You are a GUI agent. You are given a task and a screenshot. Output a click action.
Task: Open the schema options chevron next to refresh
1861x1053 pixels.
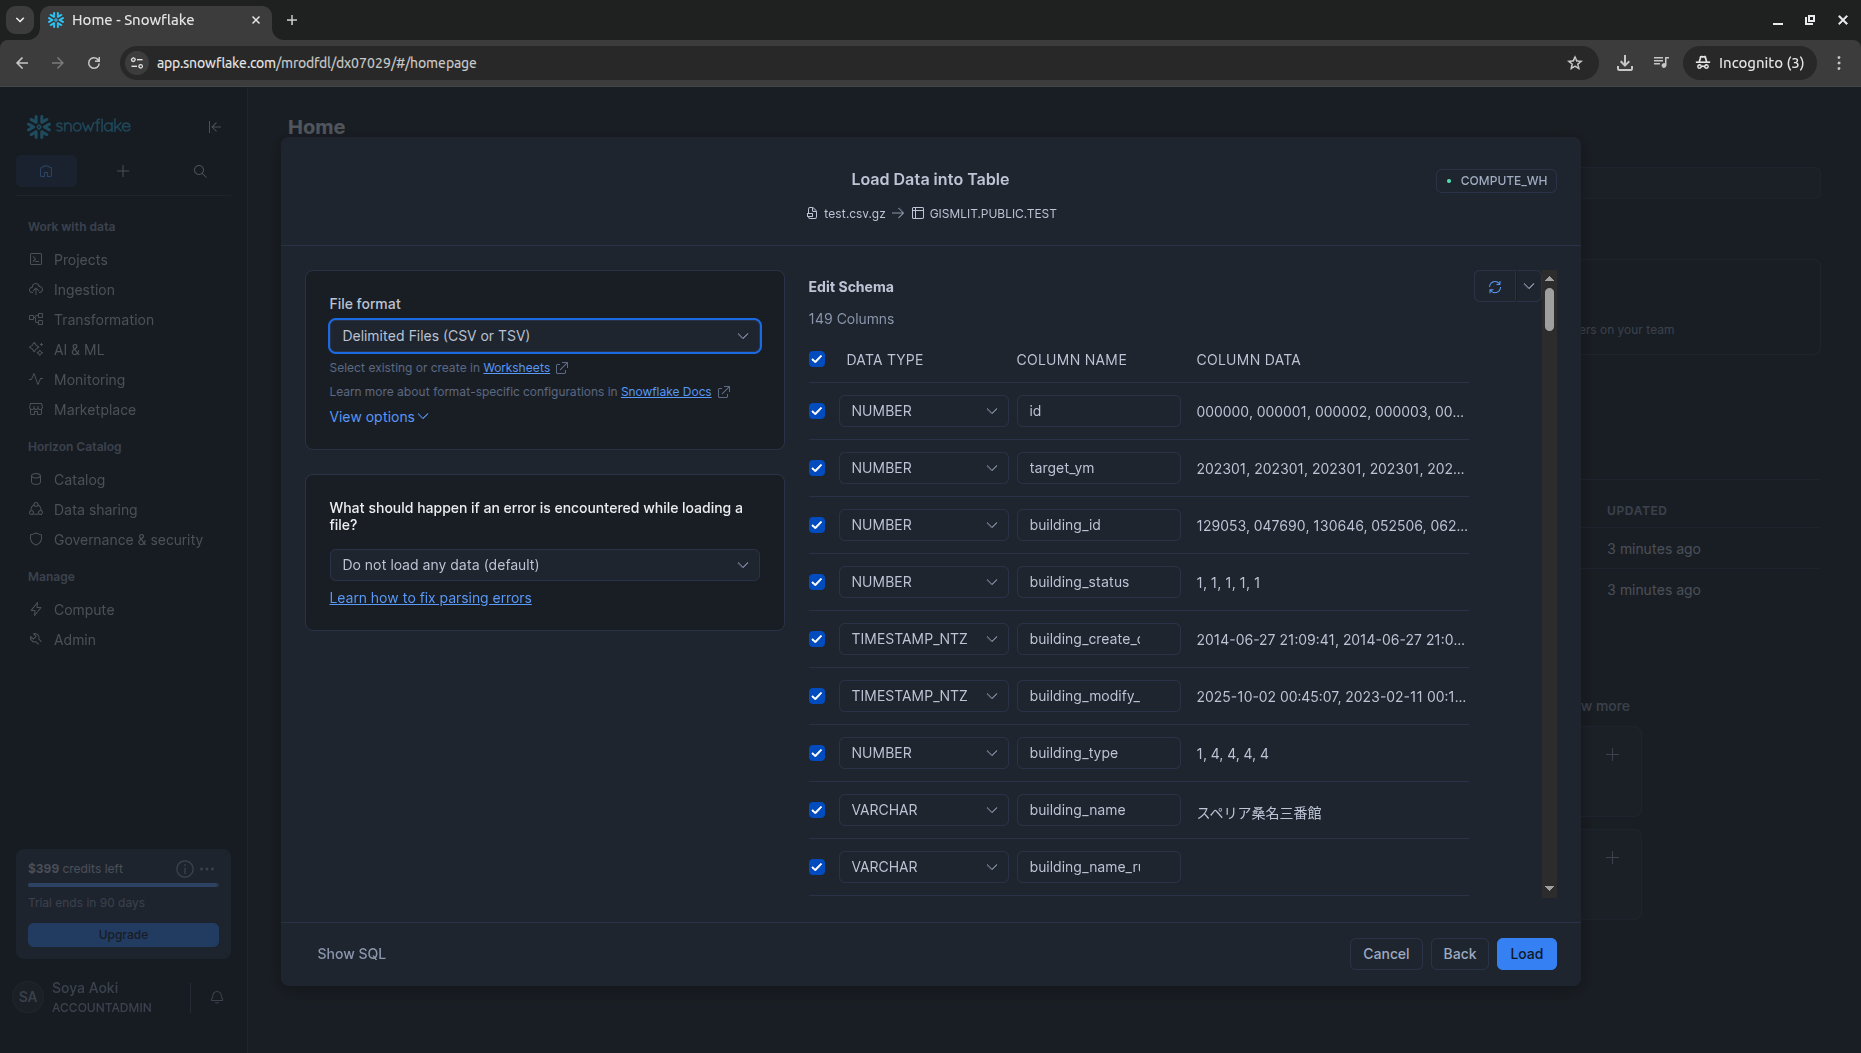[x=1529, y=287]
